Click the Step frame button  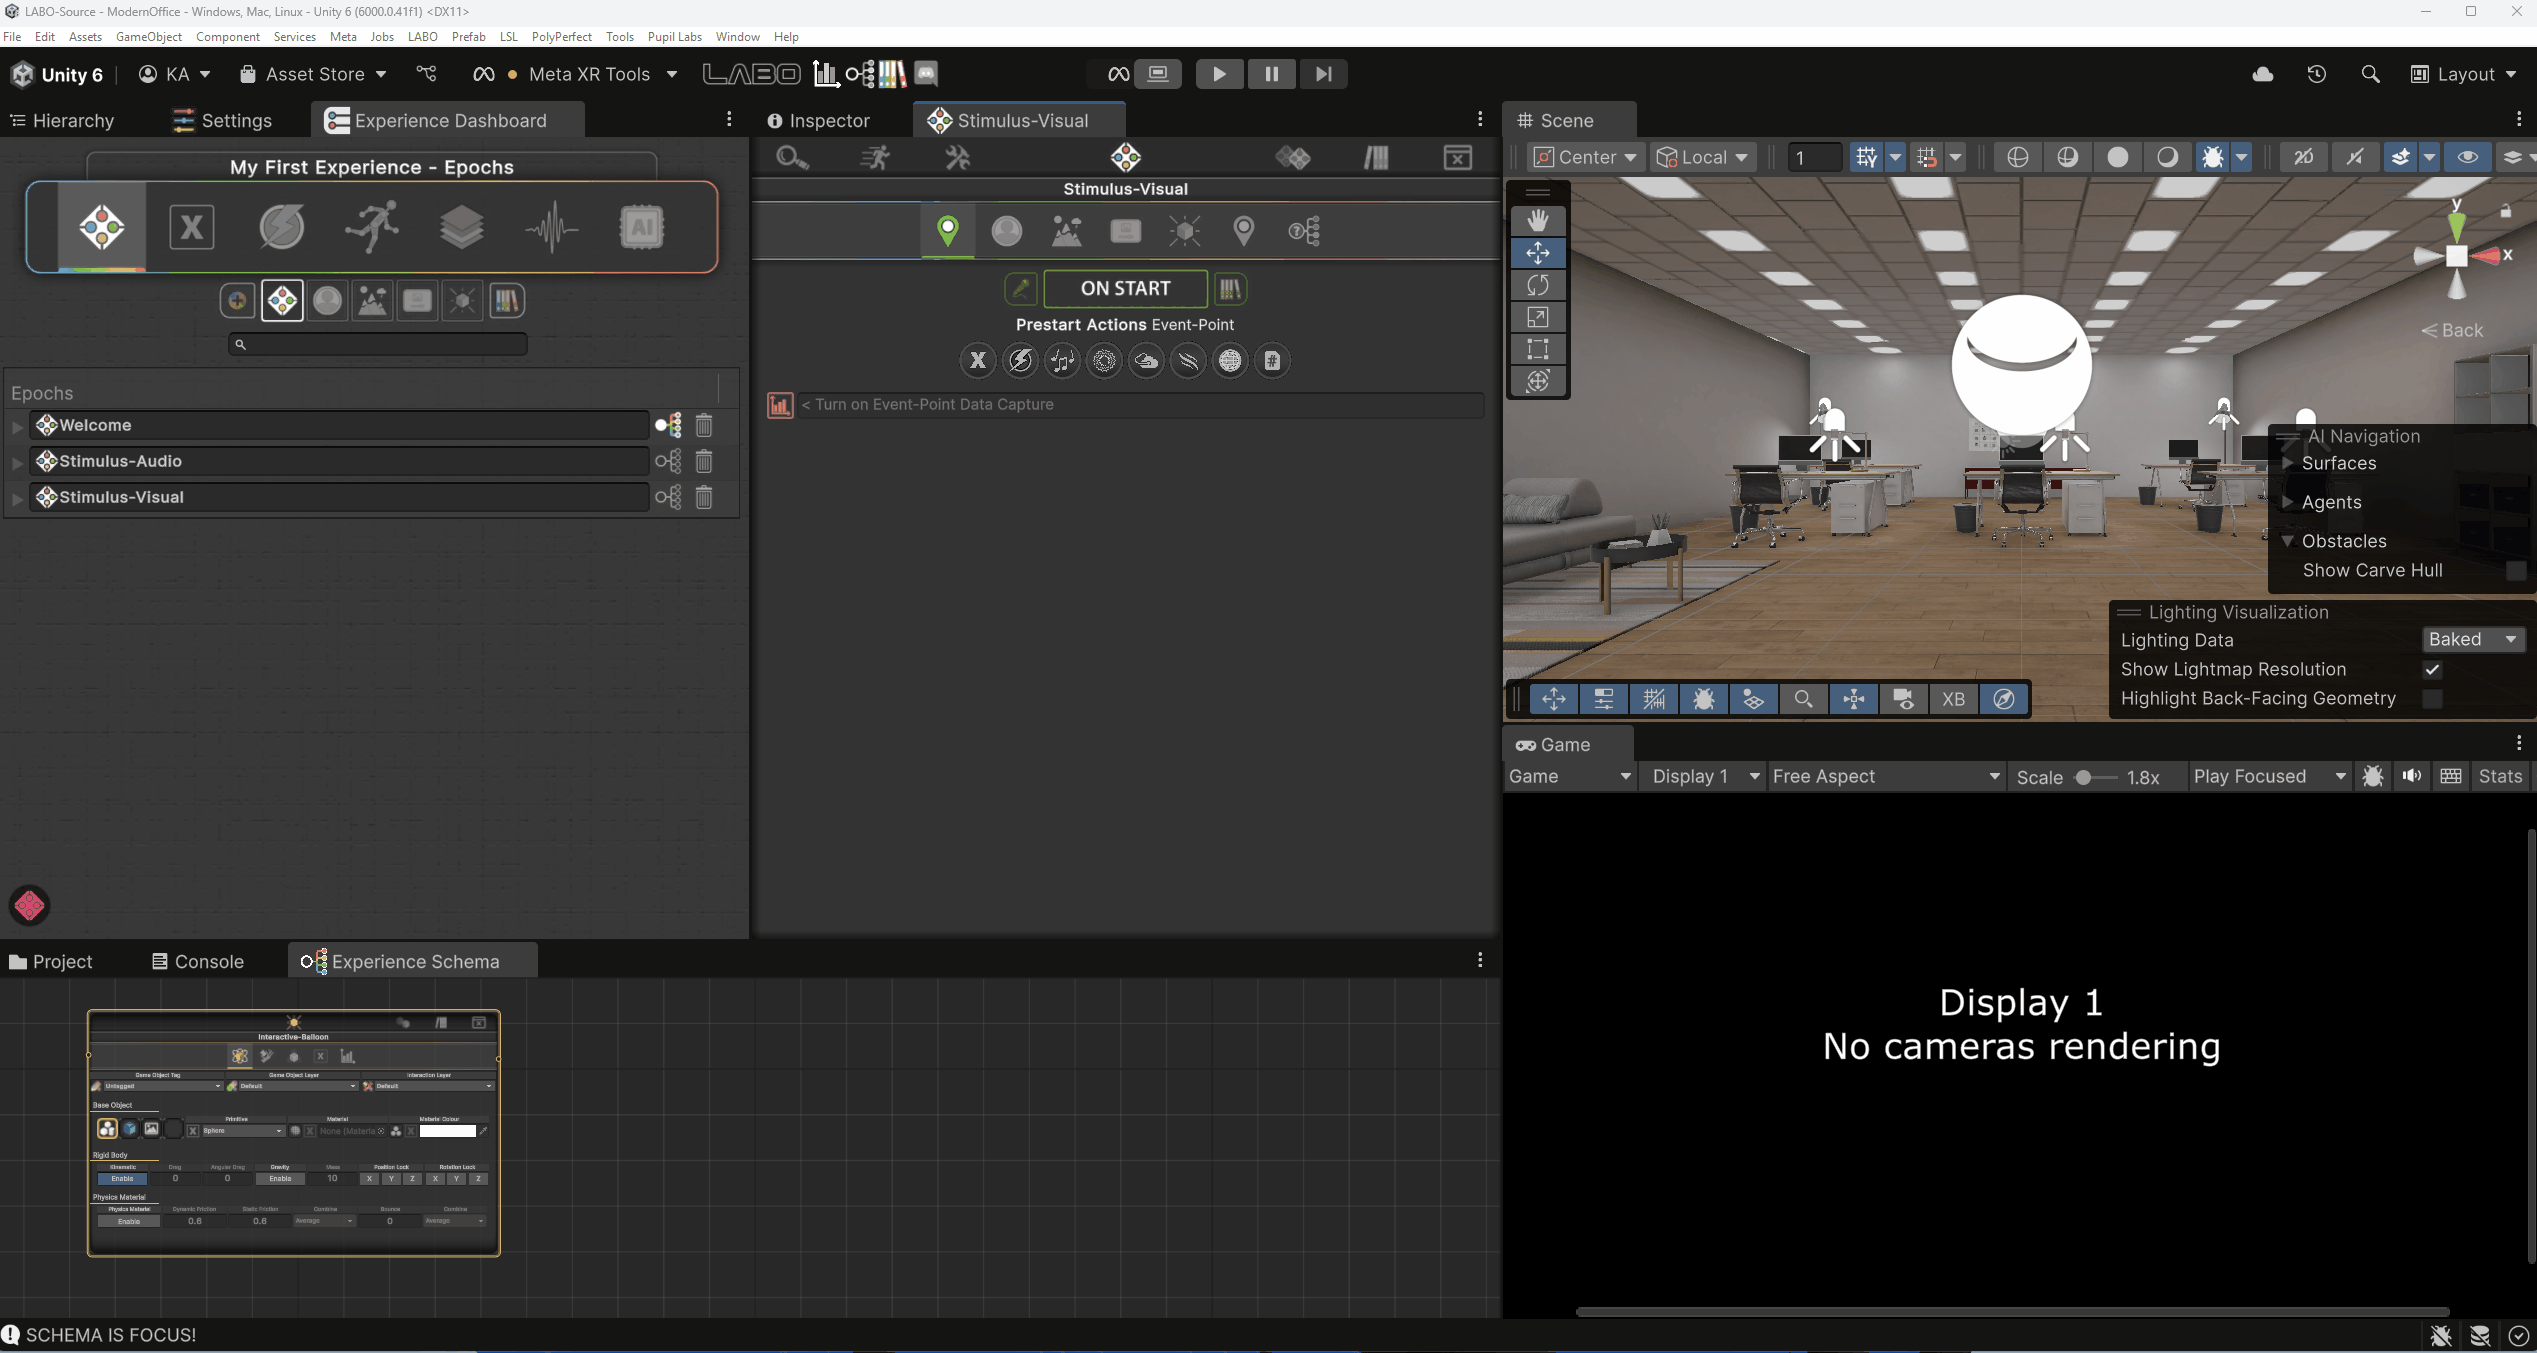click(1323, 74)
